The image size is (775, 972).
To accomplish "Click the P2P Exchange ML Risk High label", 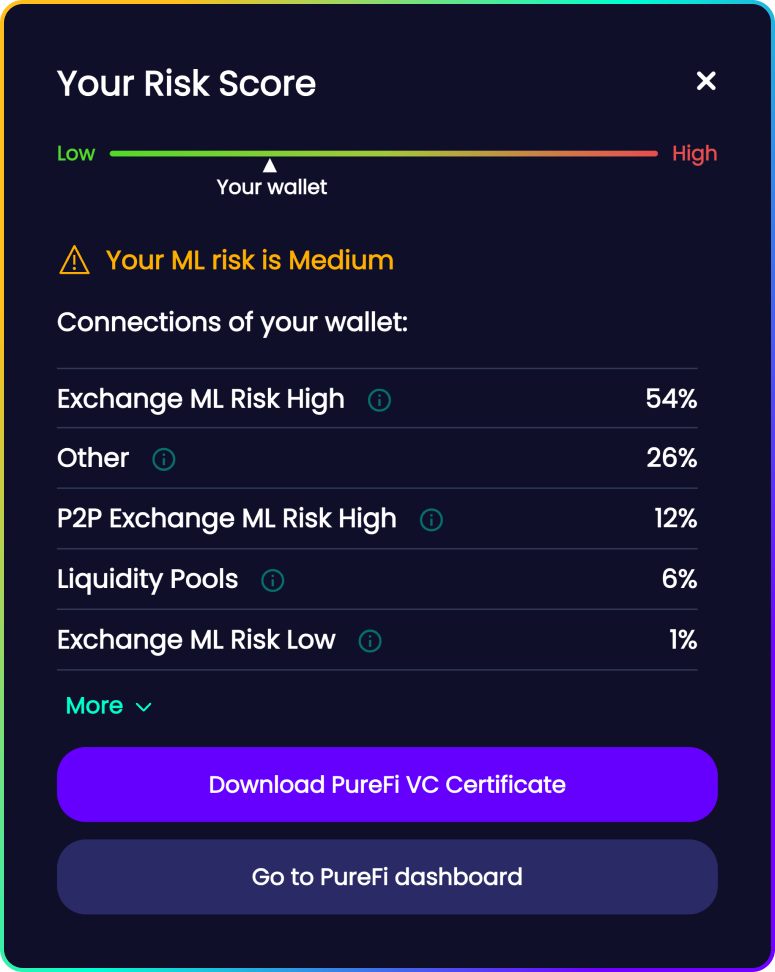I will (227, 519).
